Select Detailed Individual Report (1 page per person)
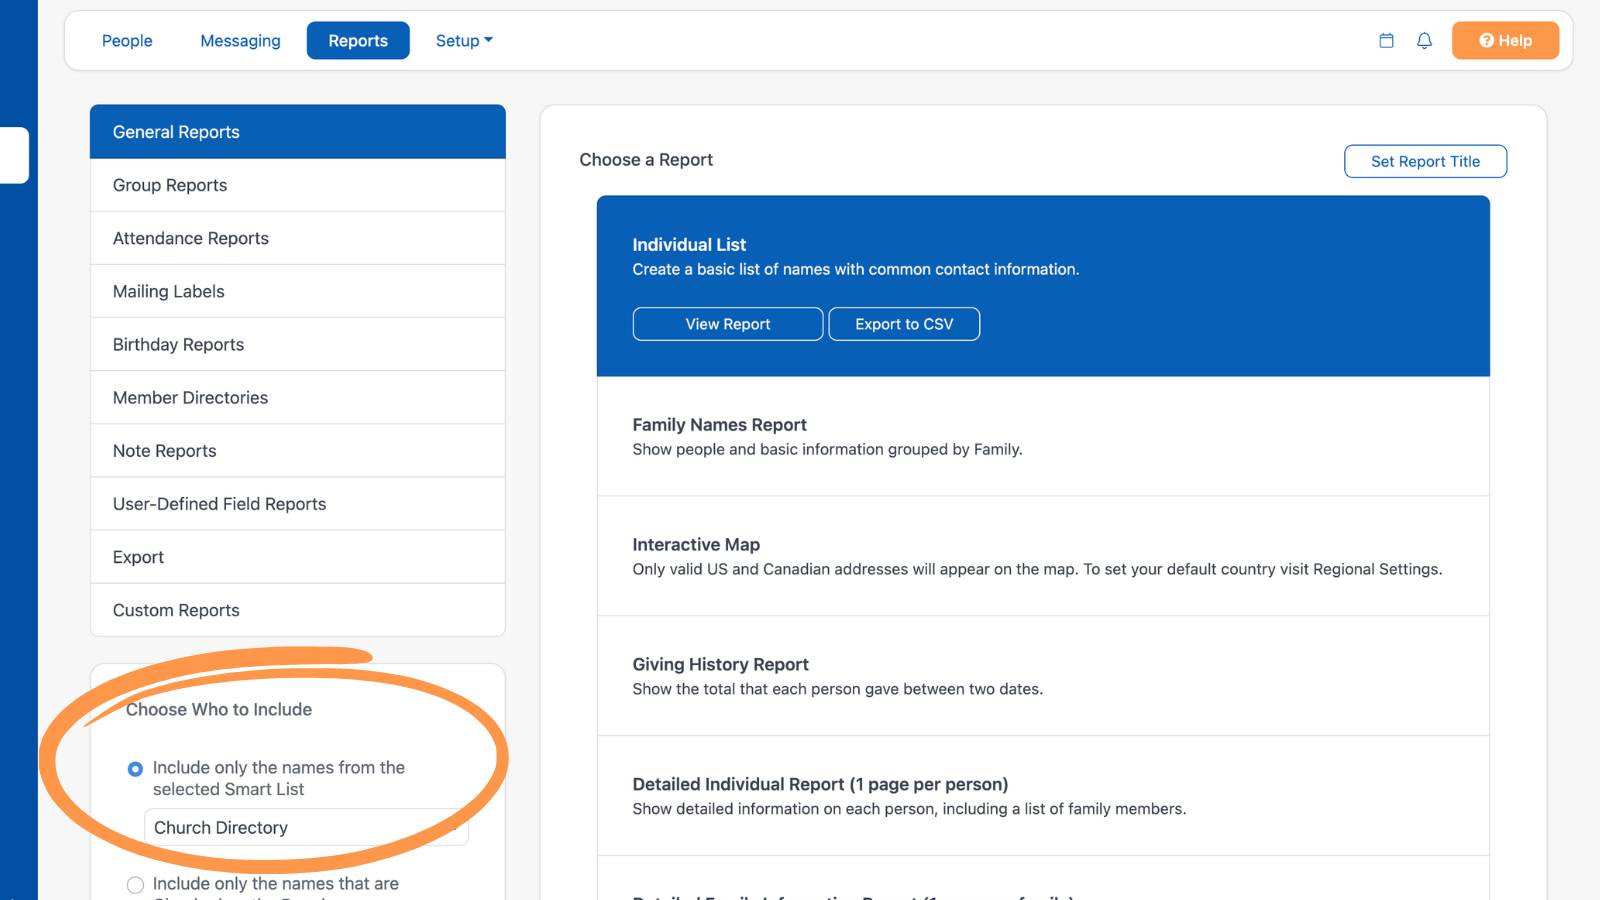 click(x=1043, y=796)
